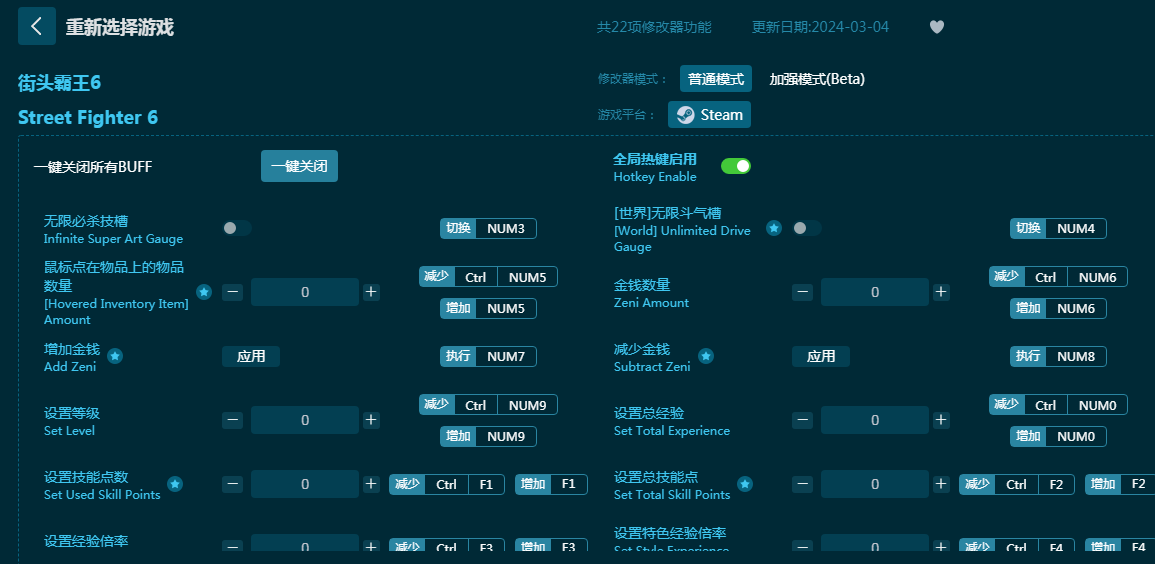Click star icon next to Subtract Zeni
Viewport: 1155px width, 564px height.
pos(706,356)
